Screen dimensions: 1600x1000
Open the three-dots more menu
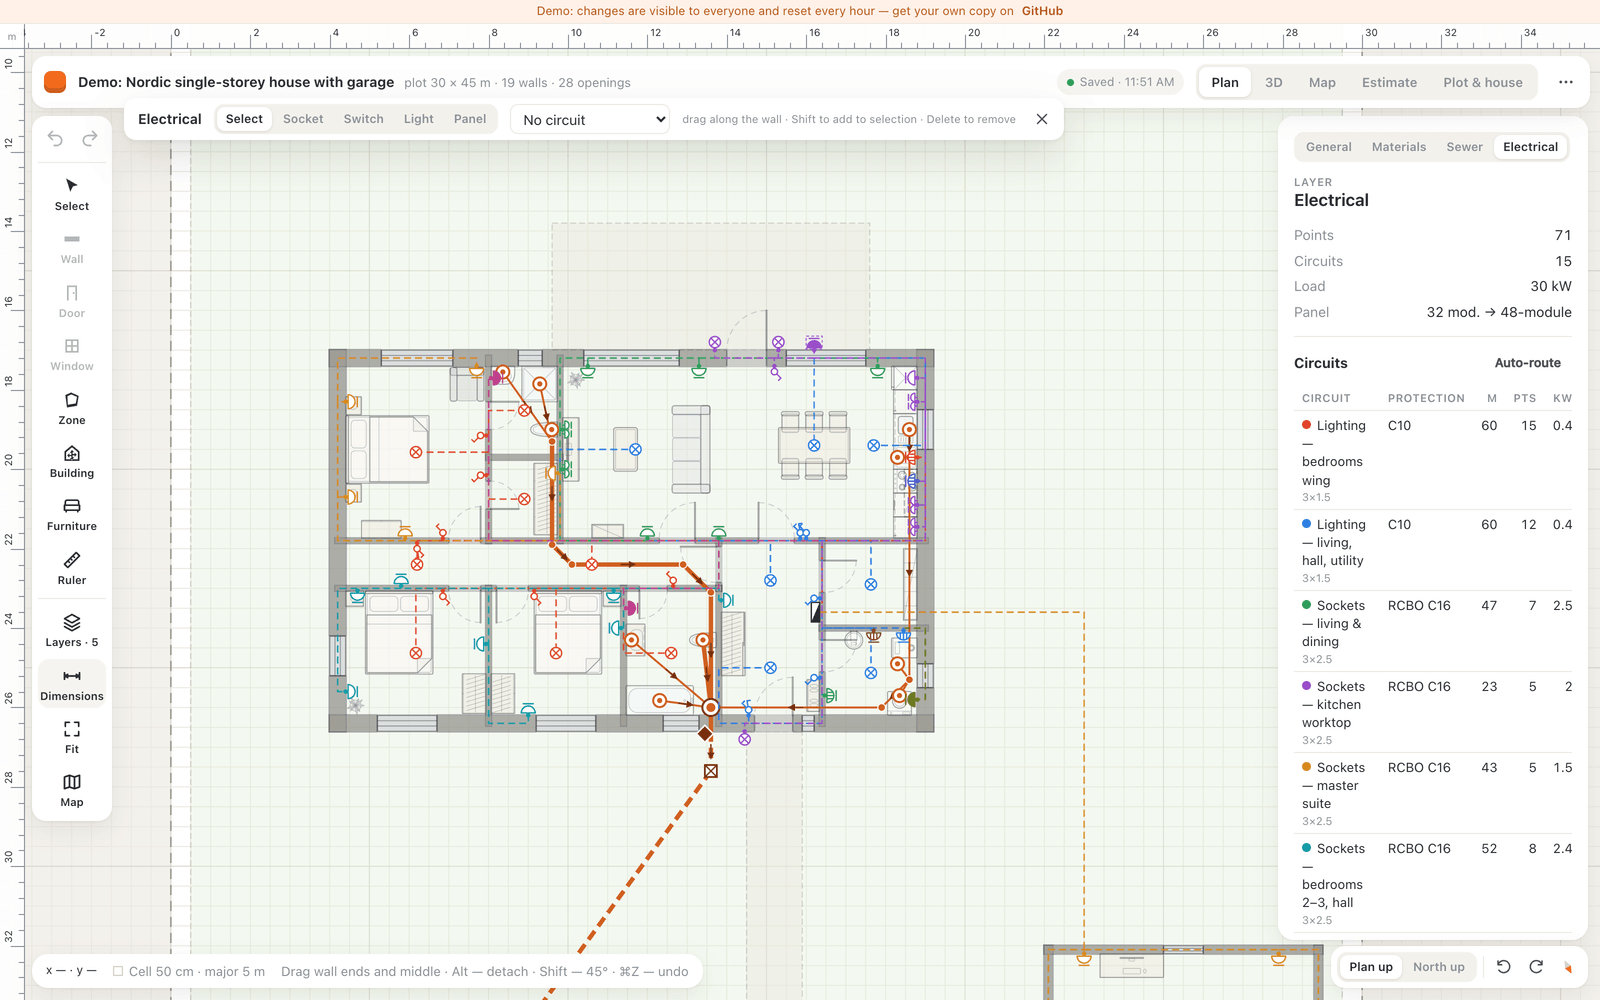[x=1566, y=82]
